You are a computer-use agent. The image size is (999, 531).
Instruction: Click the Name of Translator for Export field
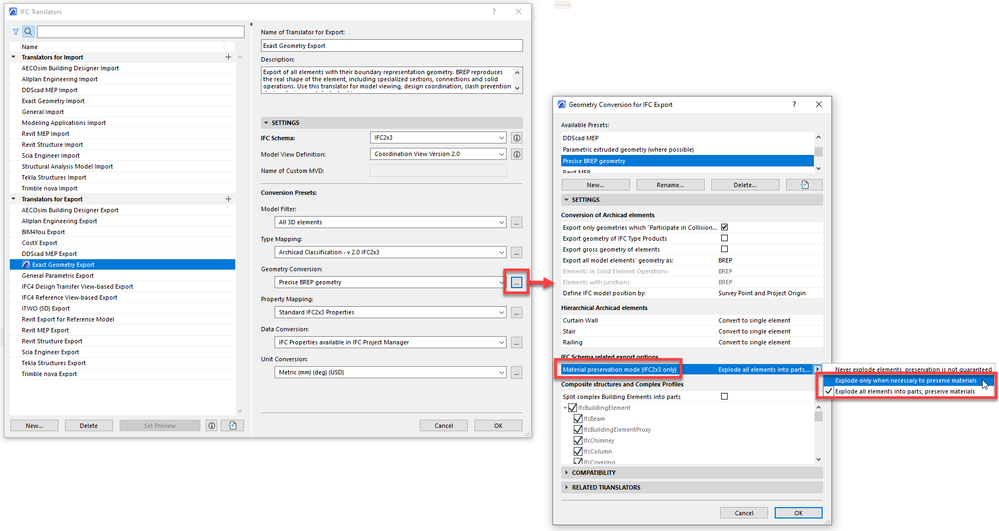pos(392,46)
